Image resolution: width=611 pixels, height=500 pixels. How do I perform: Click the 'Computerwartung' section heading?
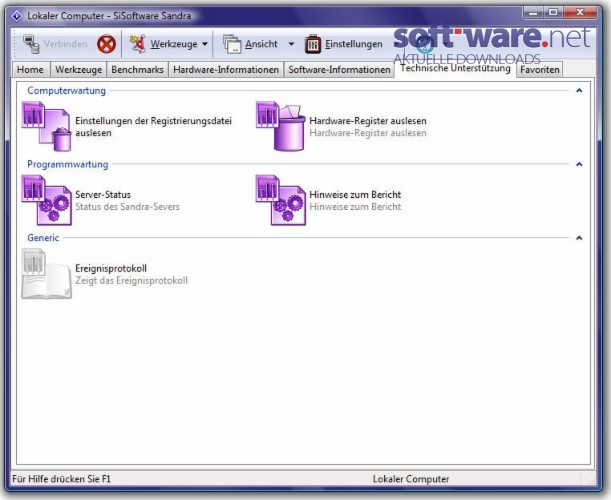pyautogui.click(x=66, y=90)
